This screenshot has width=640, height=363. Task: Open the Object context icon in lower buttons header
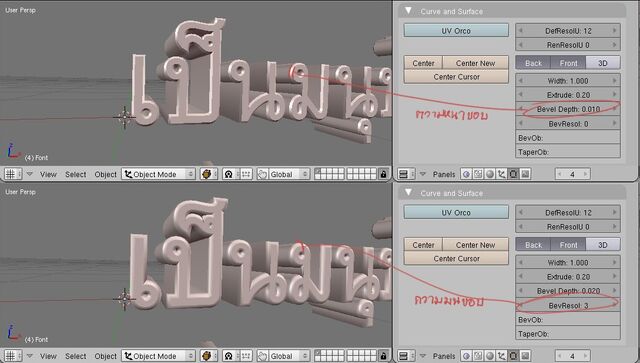point(502,356)
